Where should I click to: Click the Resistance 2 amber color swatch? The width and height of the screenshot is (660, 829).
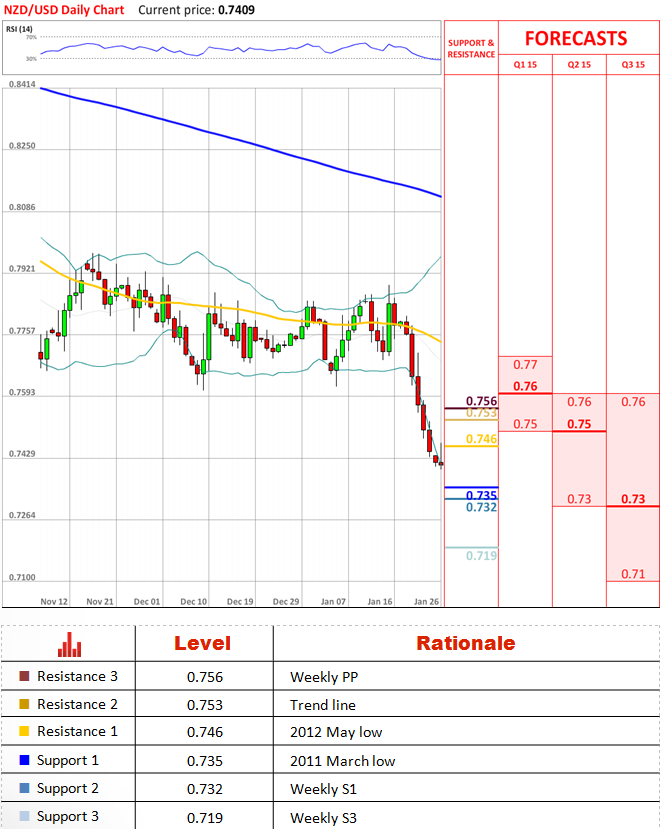point(24,704)
